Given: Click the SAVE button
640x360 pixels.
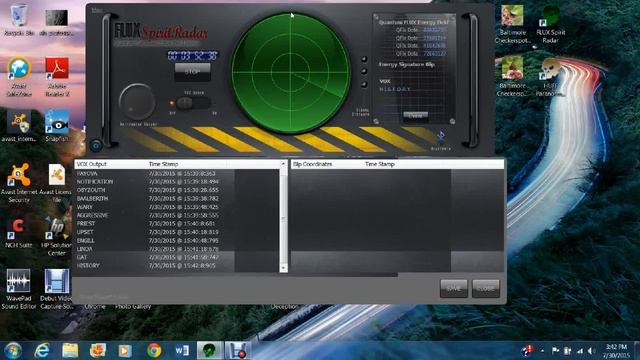Looking at the screenshot, I should coord(454,288).
